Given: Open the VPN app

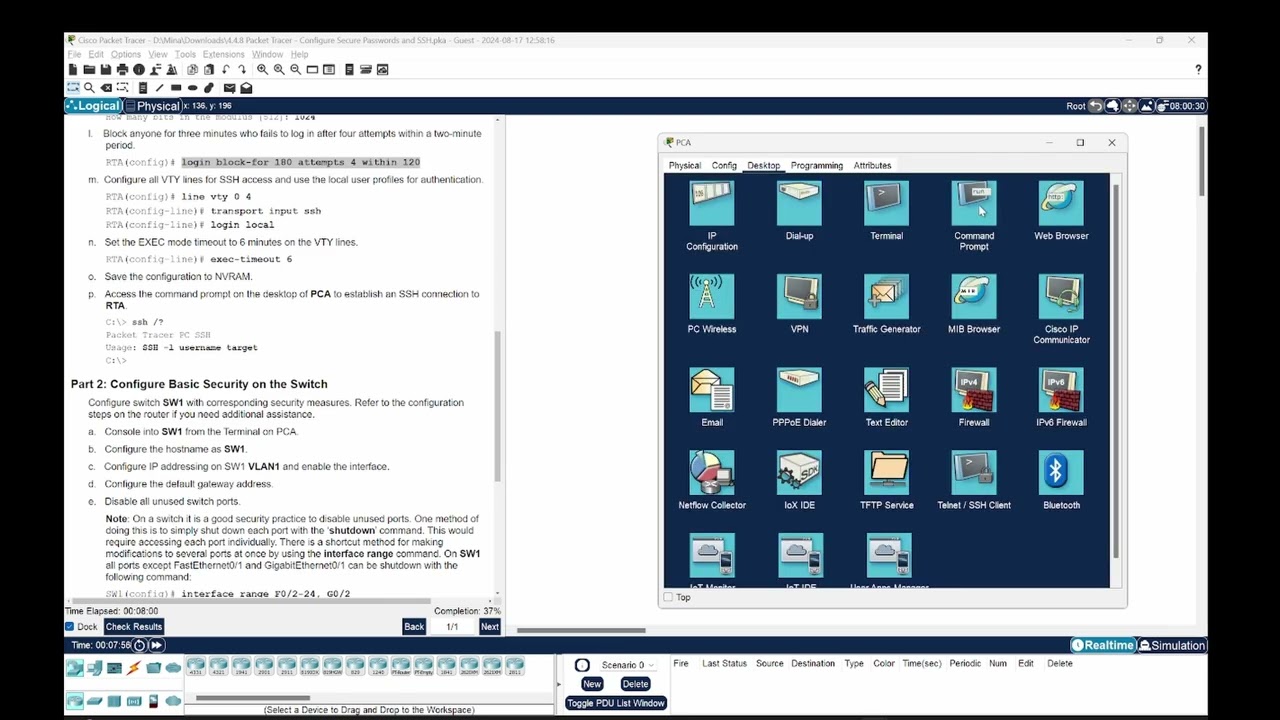Looking at the screenshot, I should [799, 297].
